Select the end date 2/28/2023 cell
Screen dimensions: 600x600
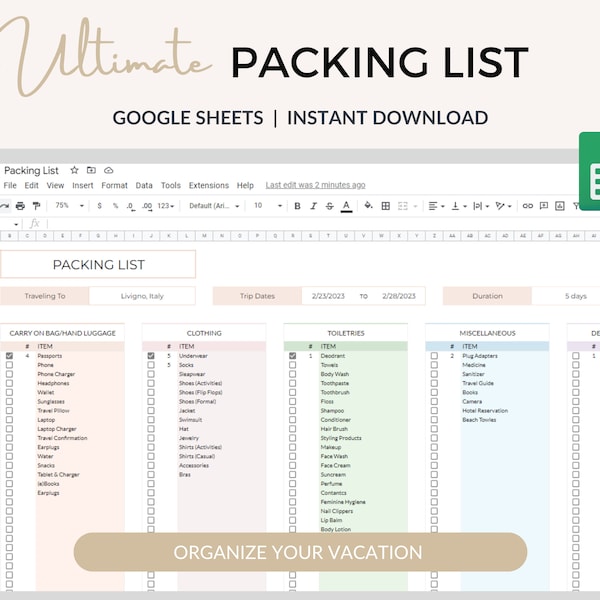pyautogui.click(x=399, y=296)
